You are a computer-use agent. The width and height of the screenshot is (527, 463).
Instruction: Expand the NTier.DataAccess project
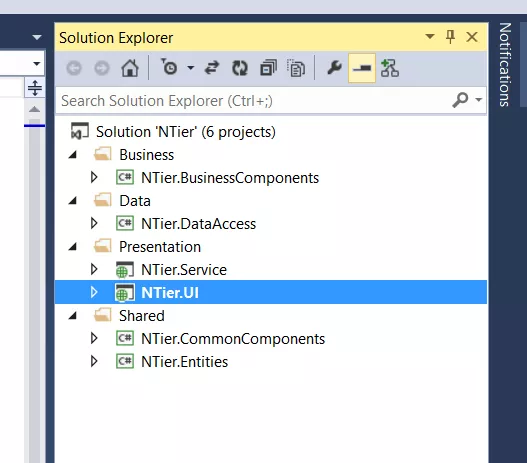click(94, 223)
